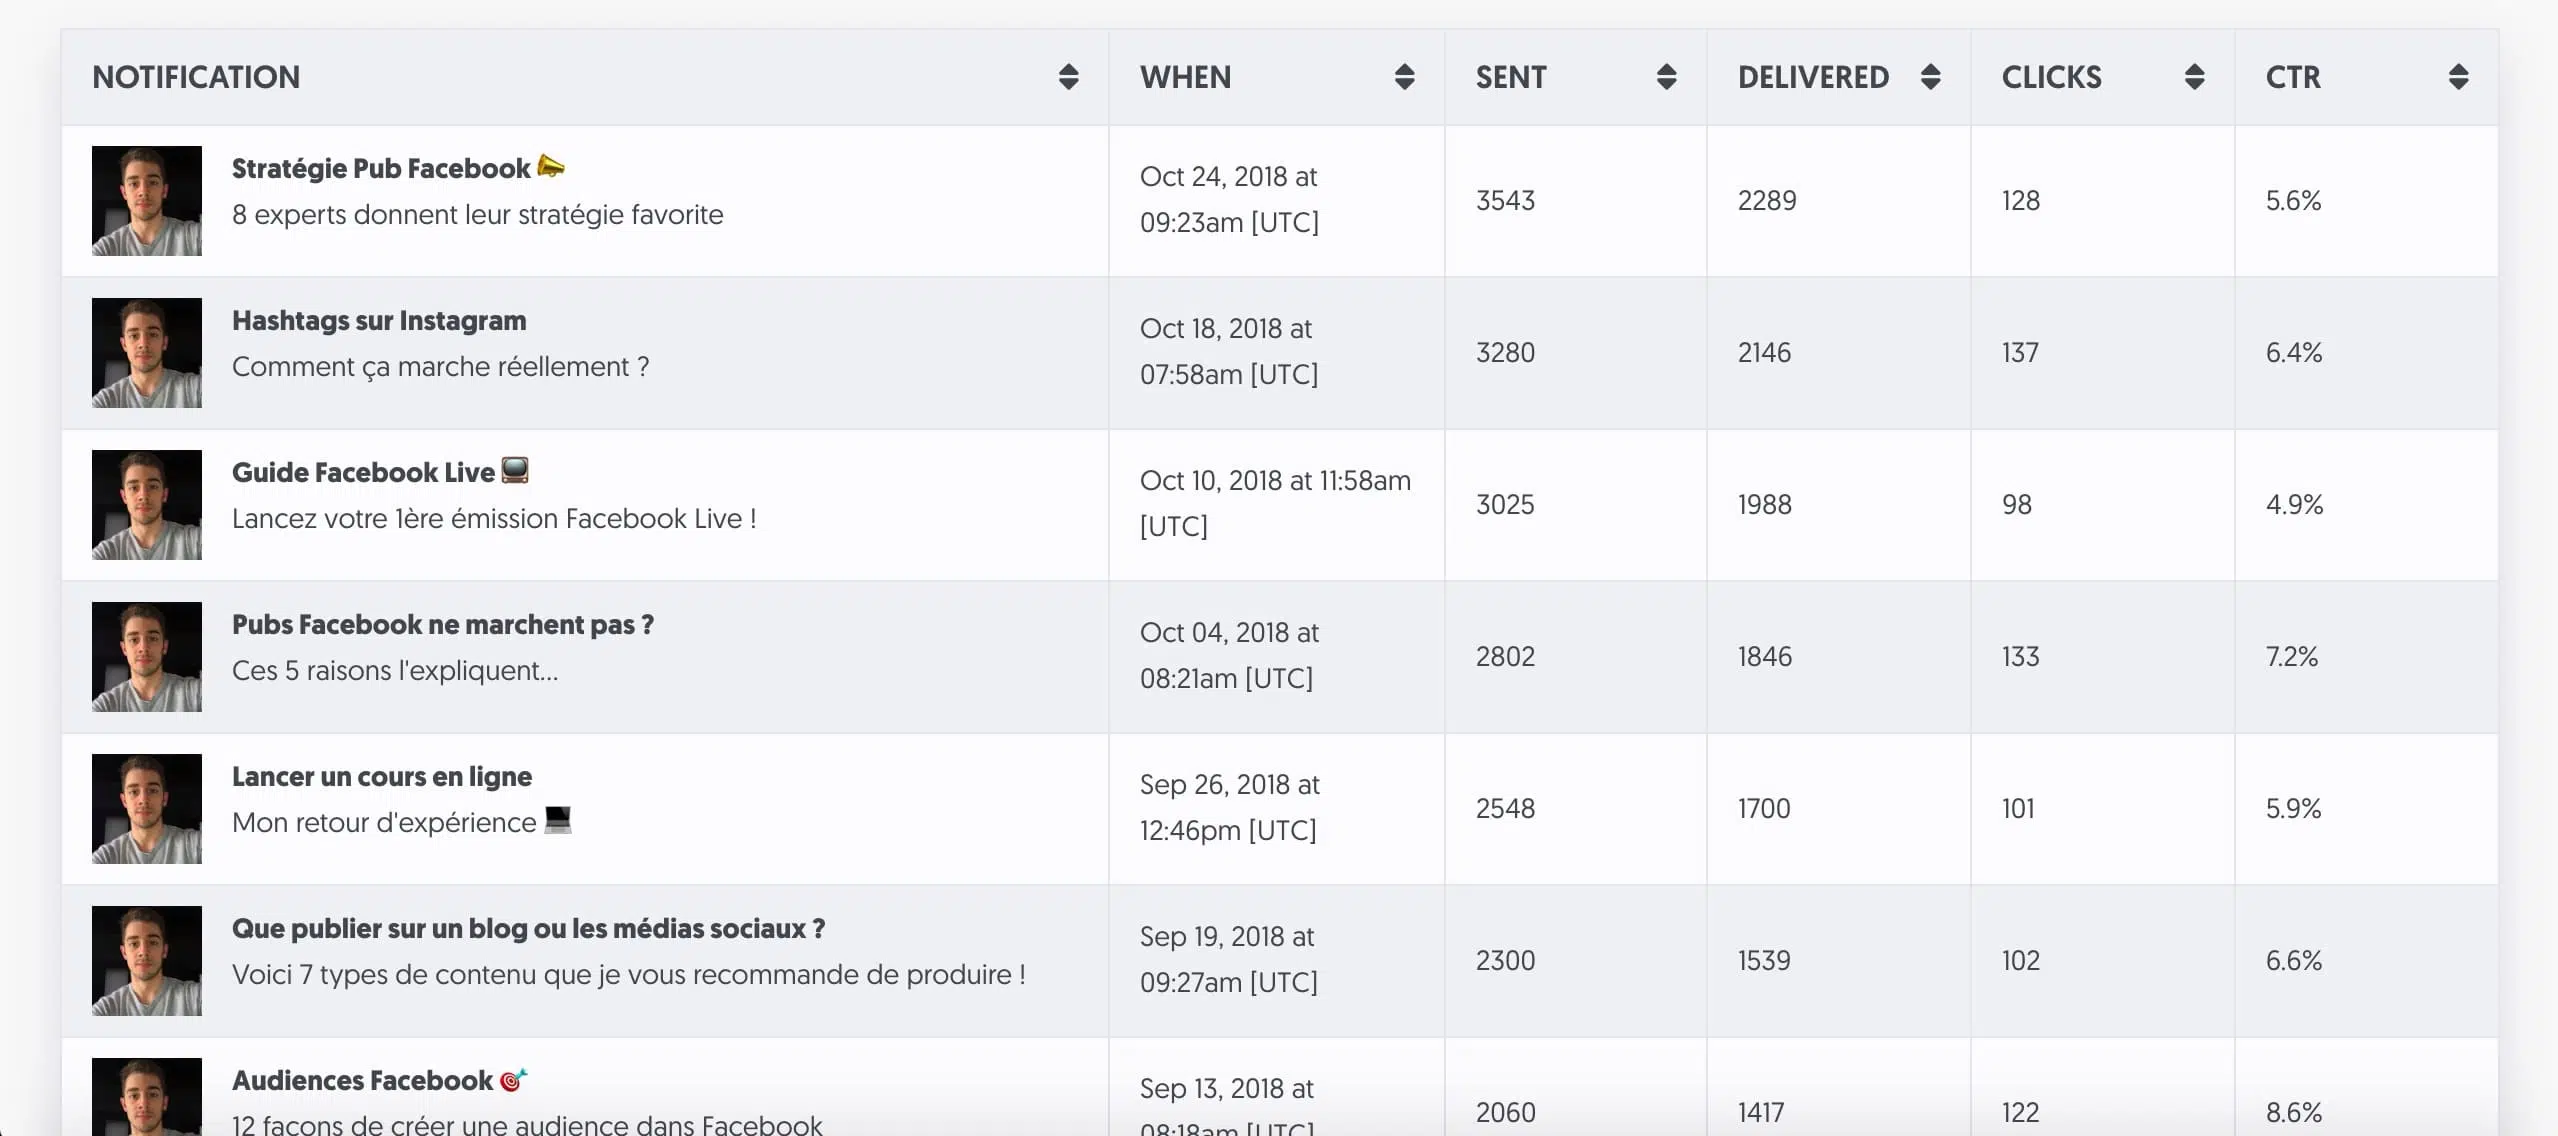This screenshot has height=1136, width=2558.
Task: Click avatar beside Pubs Facebook ne marchent pas
Action: coord(147,657)
